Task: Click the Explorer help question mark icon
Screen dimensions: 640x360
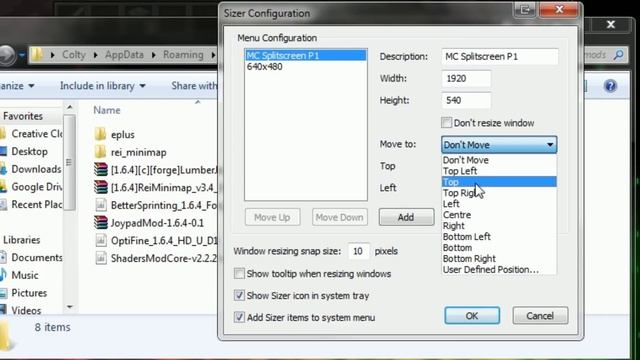Action: (610, 86)
